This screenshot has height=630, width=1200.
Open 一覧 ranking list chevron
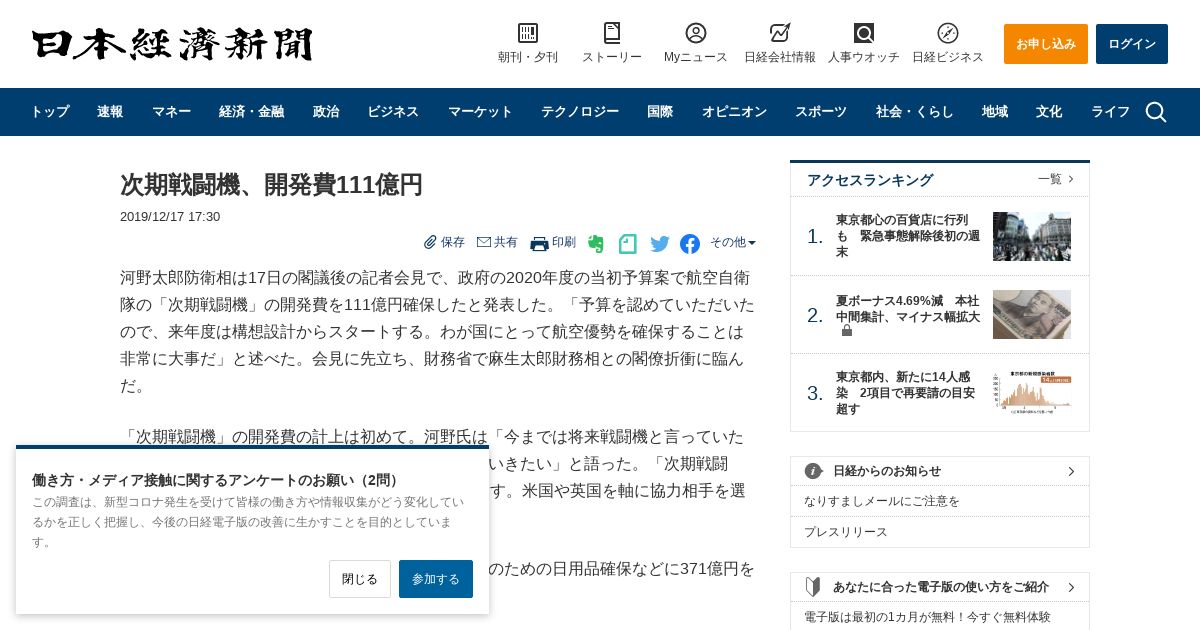tap(1071, 179)
